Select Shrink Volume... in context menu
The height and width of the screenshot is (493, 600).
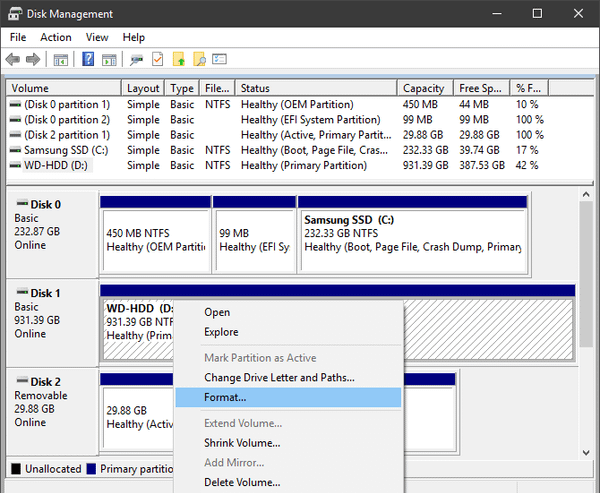(242, 443)
